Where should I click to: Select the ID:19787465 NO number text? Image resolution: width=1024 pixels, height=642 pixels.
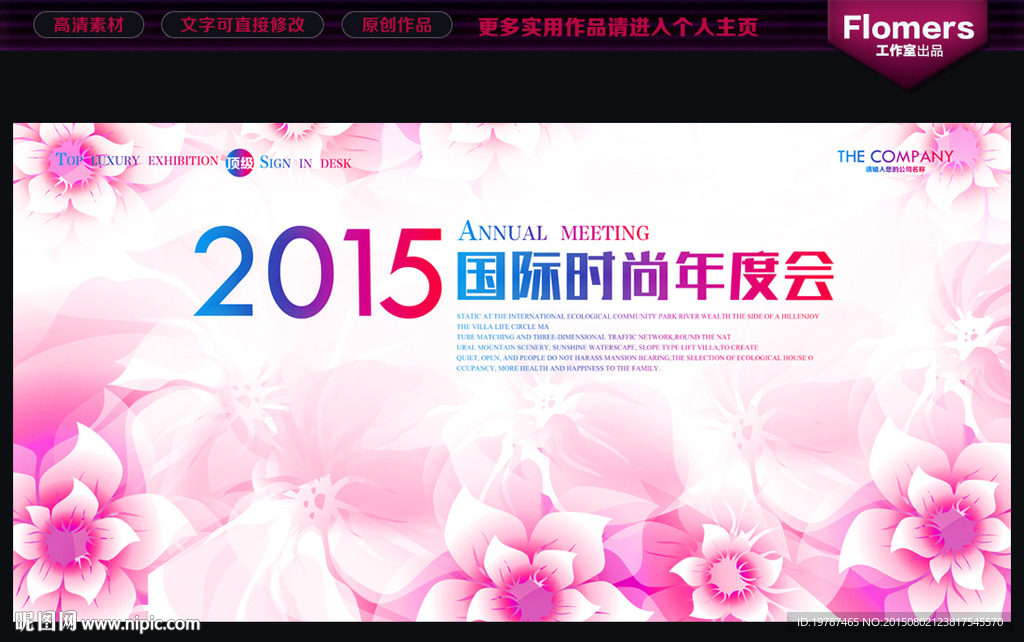coord(900,622)
